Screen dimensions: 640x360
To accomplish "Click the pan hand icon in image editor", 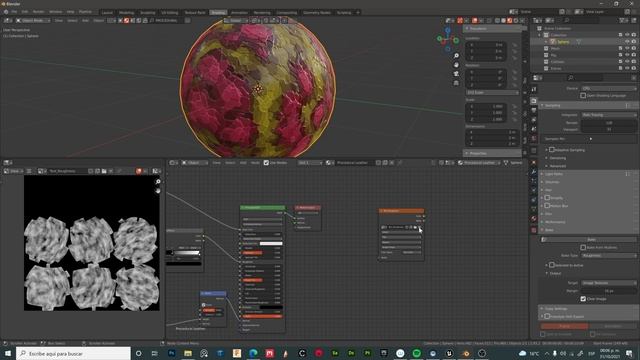I will [158, 191].
